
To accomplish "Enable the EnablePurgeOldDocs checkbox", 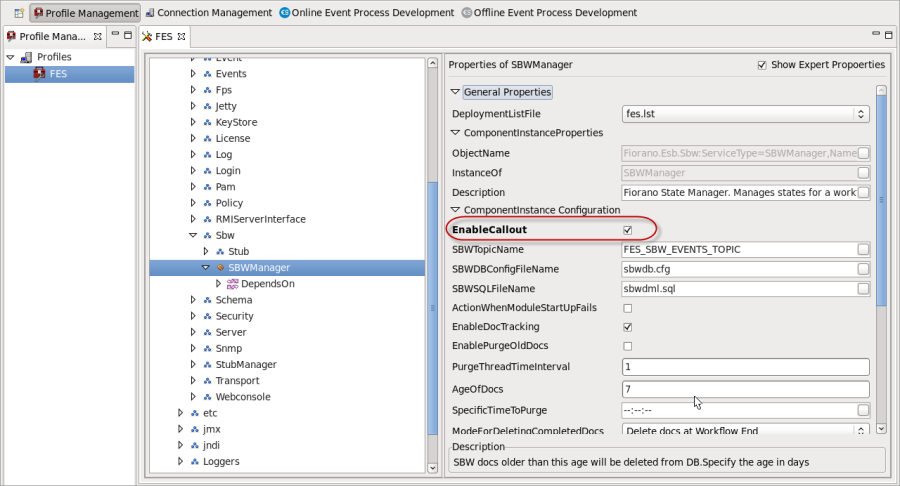I will coord(628,346).
